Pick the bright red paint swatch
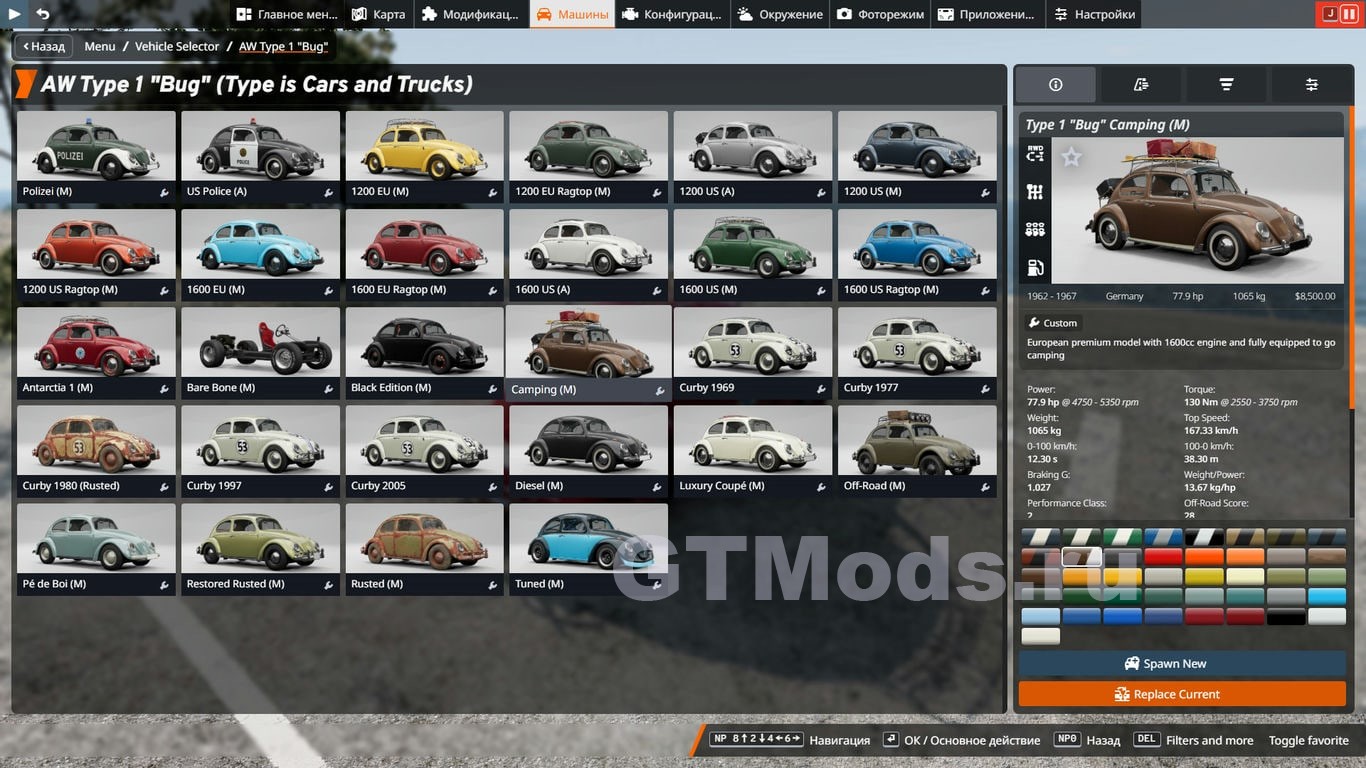The height and width of the screenshot is (768, 1366). pos(1163,557)
